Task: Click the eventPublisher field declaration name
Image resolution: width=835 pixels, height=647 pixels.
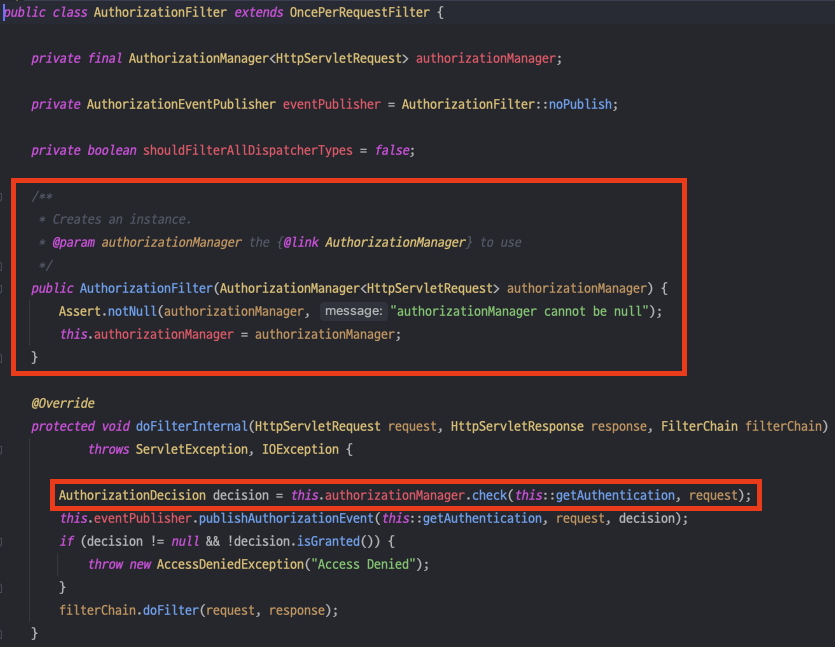Action: [332, 104]
